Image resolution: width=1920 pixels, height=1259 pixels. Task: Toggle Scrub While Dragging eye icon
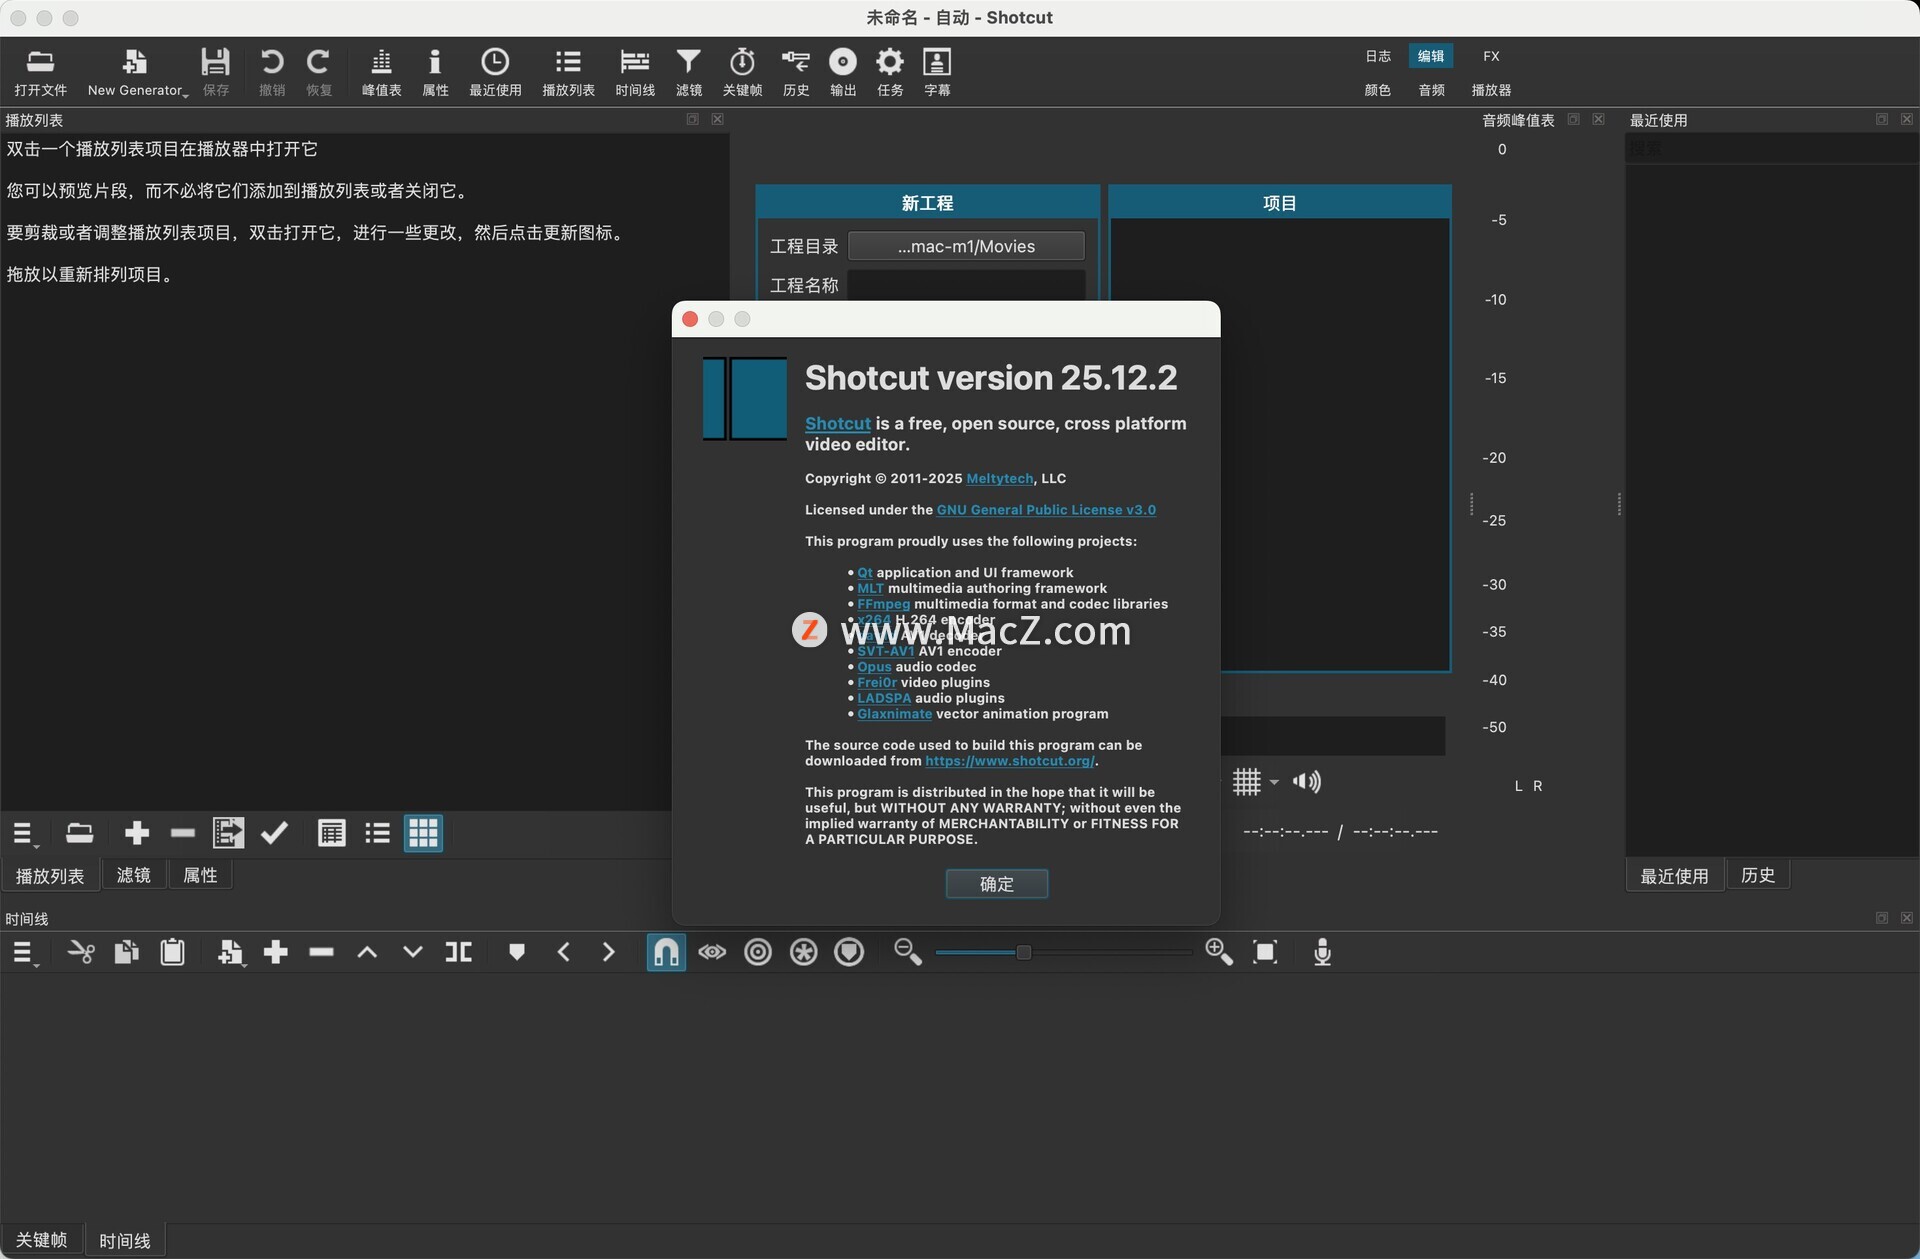pyautogui.click(x=712, y=952)
